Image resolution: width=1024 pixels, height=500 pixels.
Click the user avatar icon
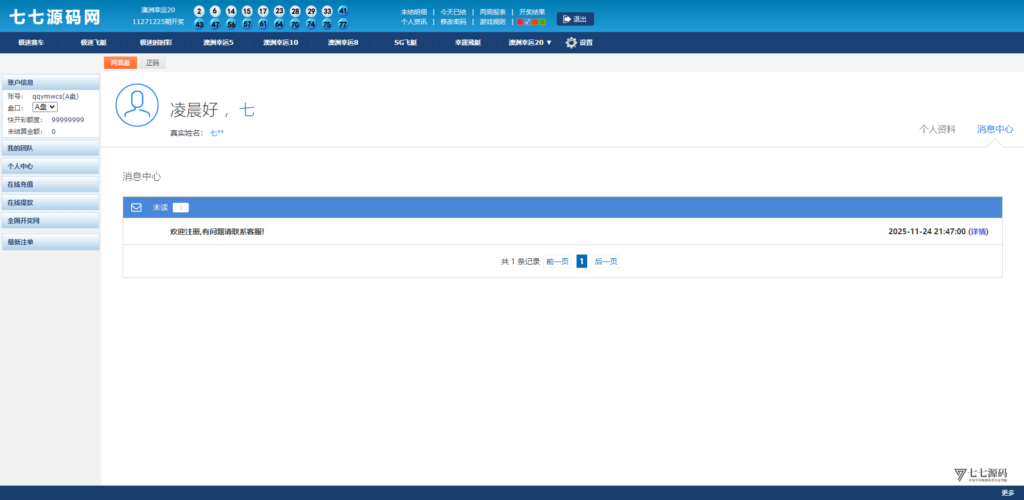coord(137,105)
